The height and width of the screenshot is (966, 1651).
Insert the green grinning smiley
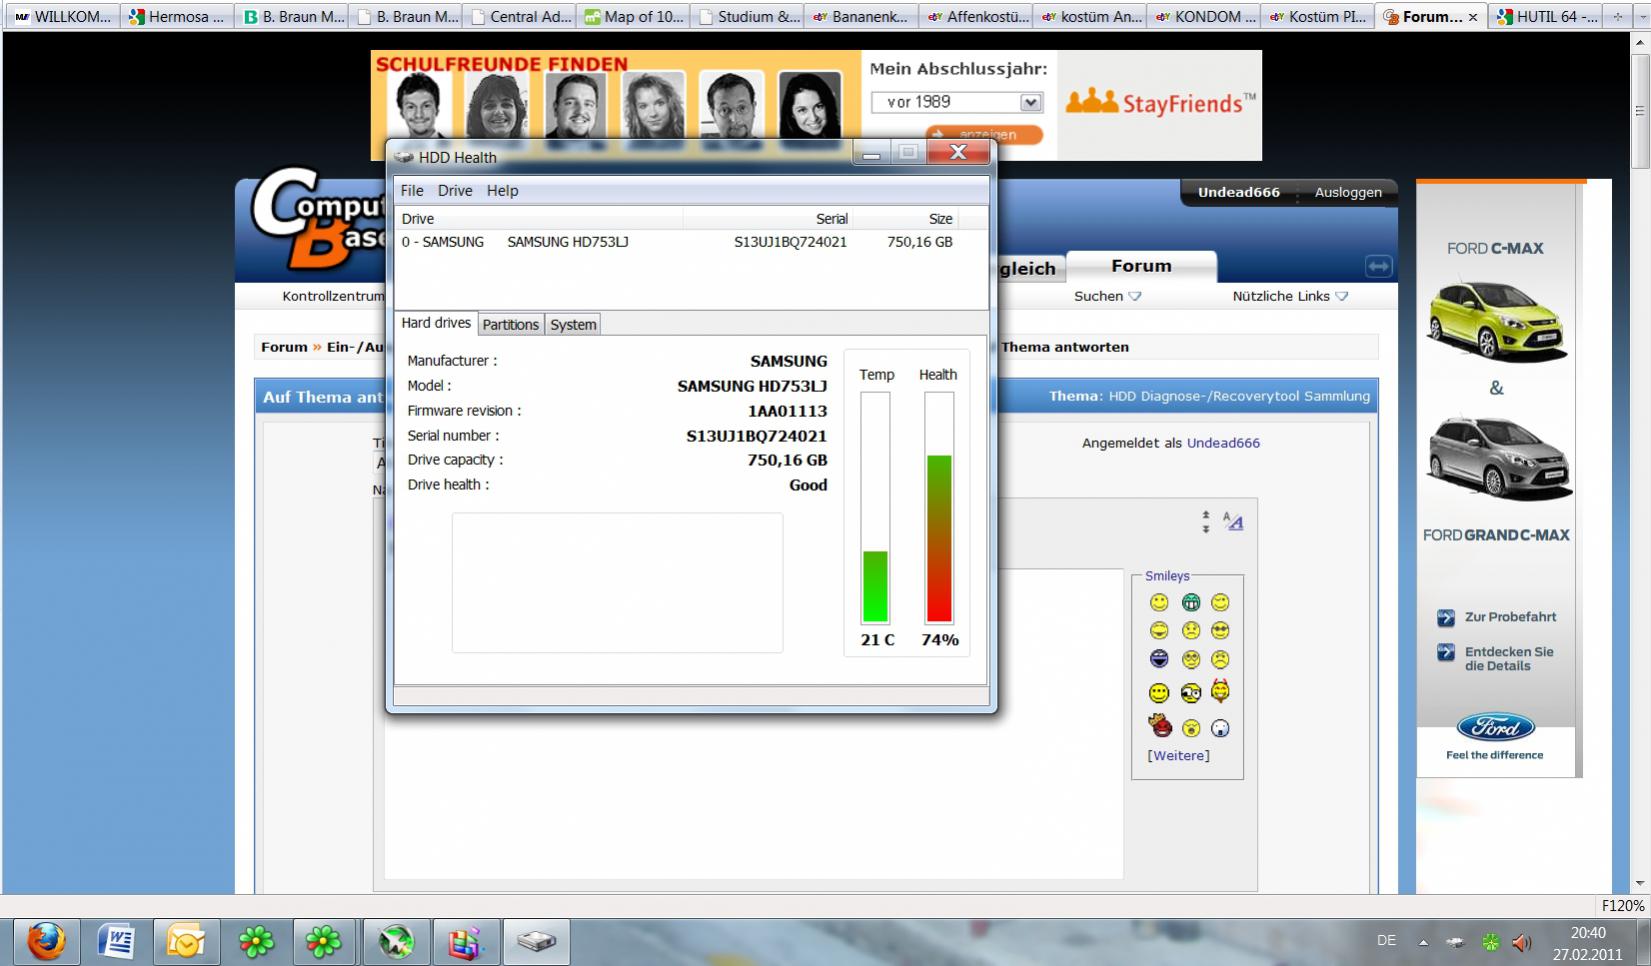1191,602
